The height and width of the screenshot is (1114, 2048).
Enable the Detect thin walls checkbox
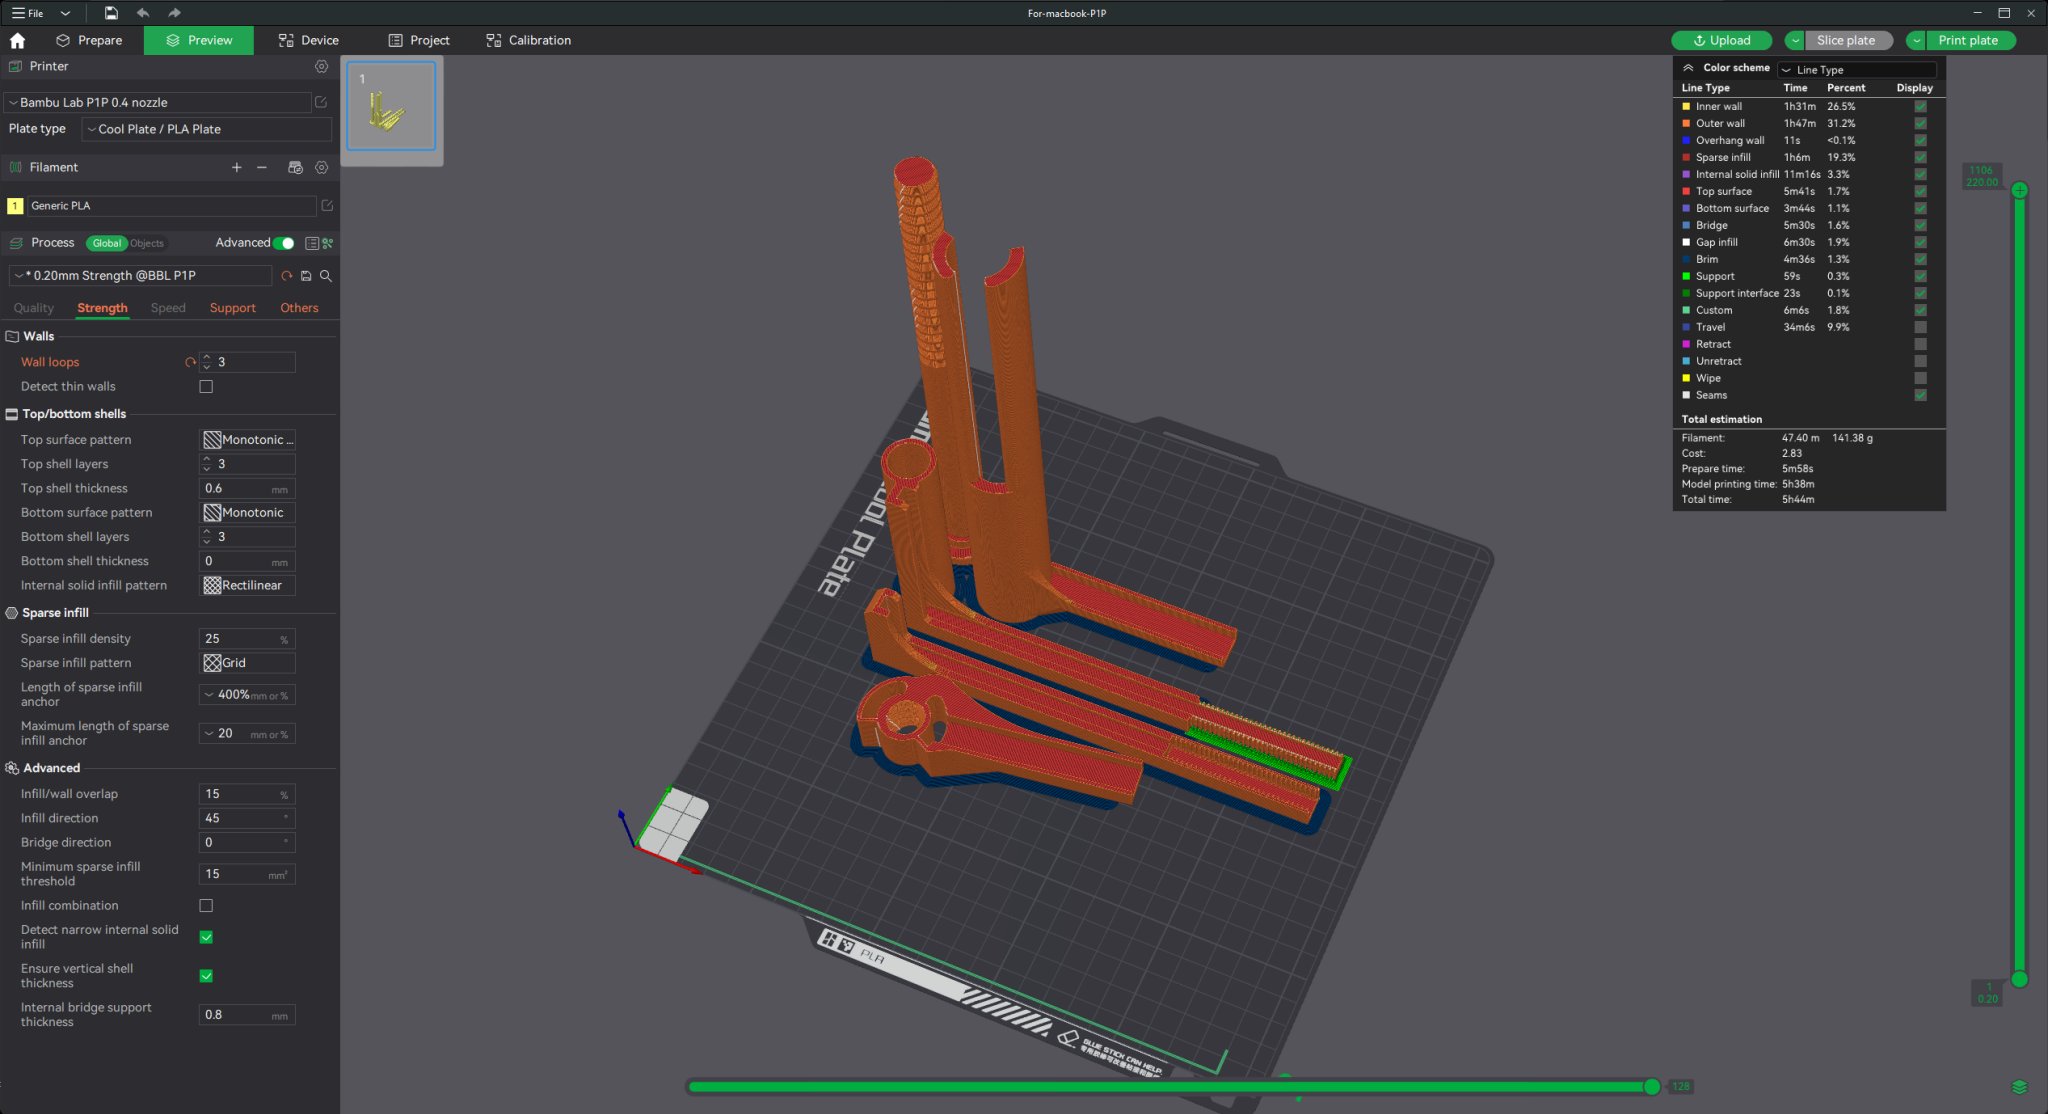(x=206, y=387)
